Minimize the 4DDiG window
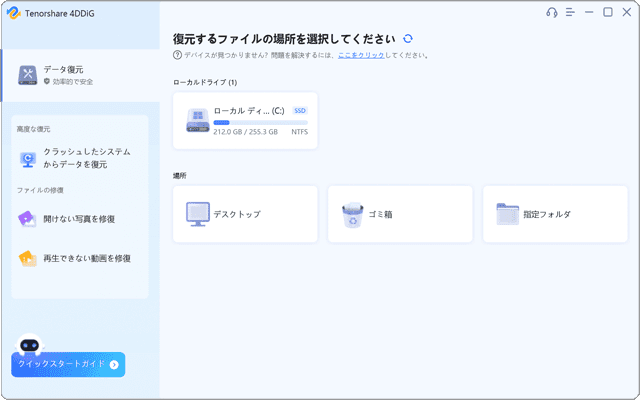 (x=589, y=13)
